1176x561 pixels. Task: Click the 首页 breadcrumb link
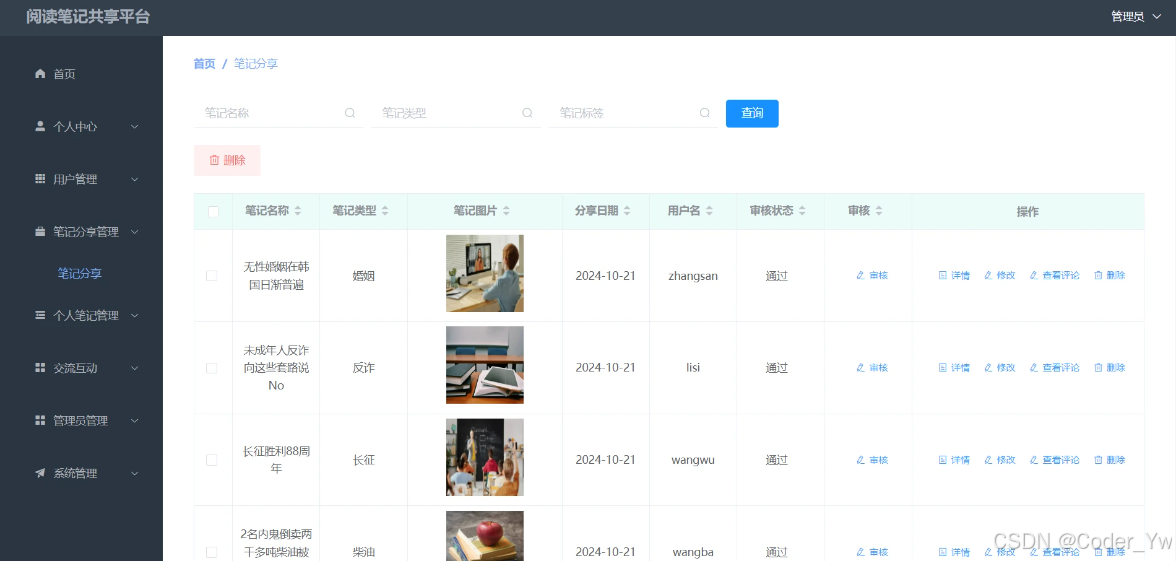(204, 64)
